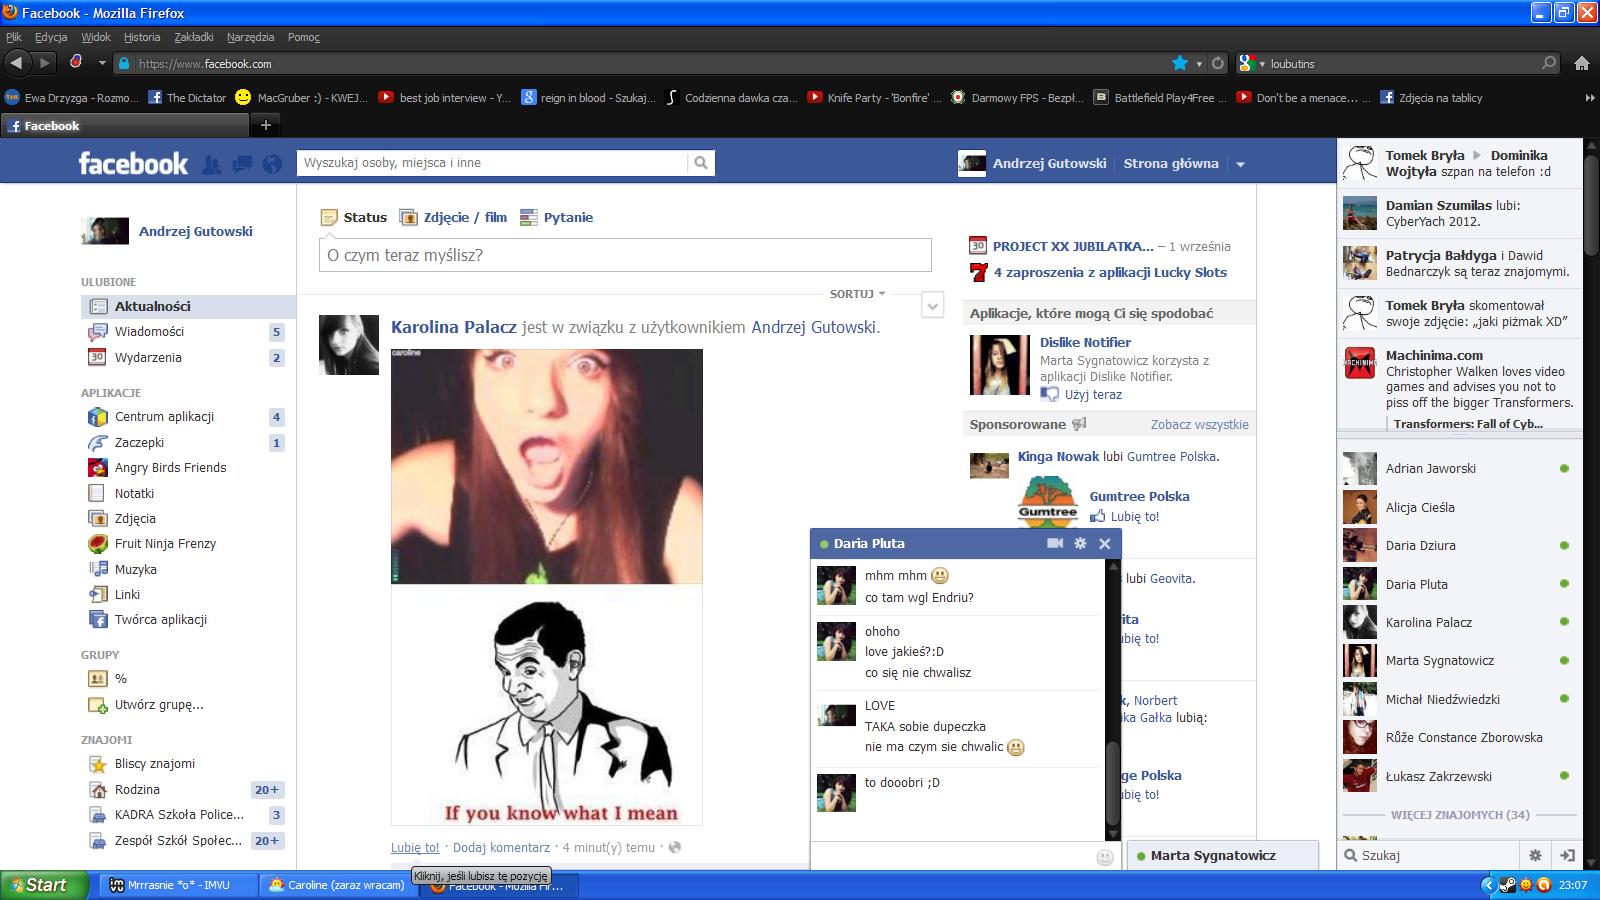This screenshot has width=1600, height=900.
Task: Hide the chat sidebar with arrow icon
Action: pos(1567,855)
